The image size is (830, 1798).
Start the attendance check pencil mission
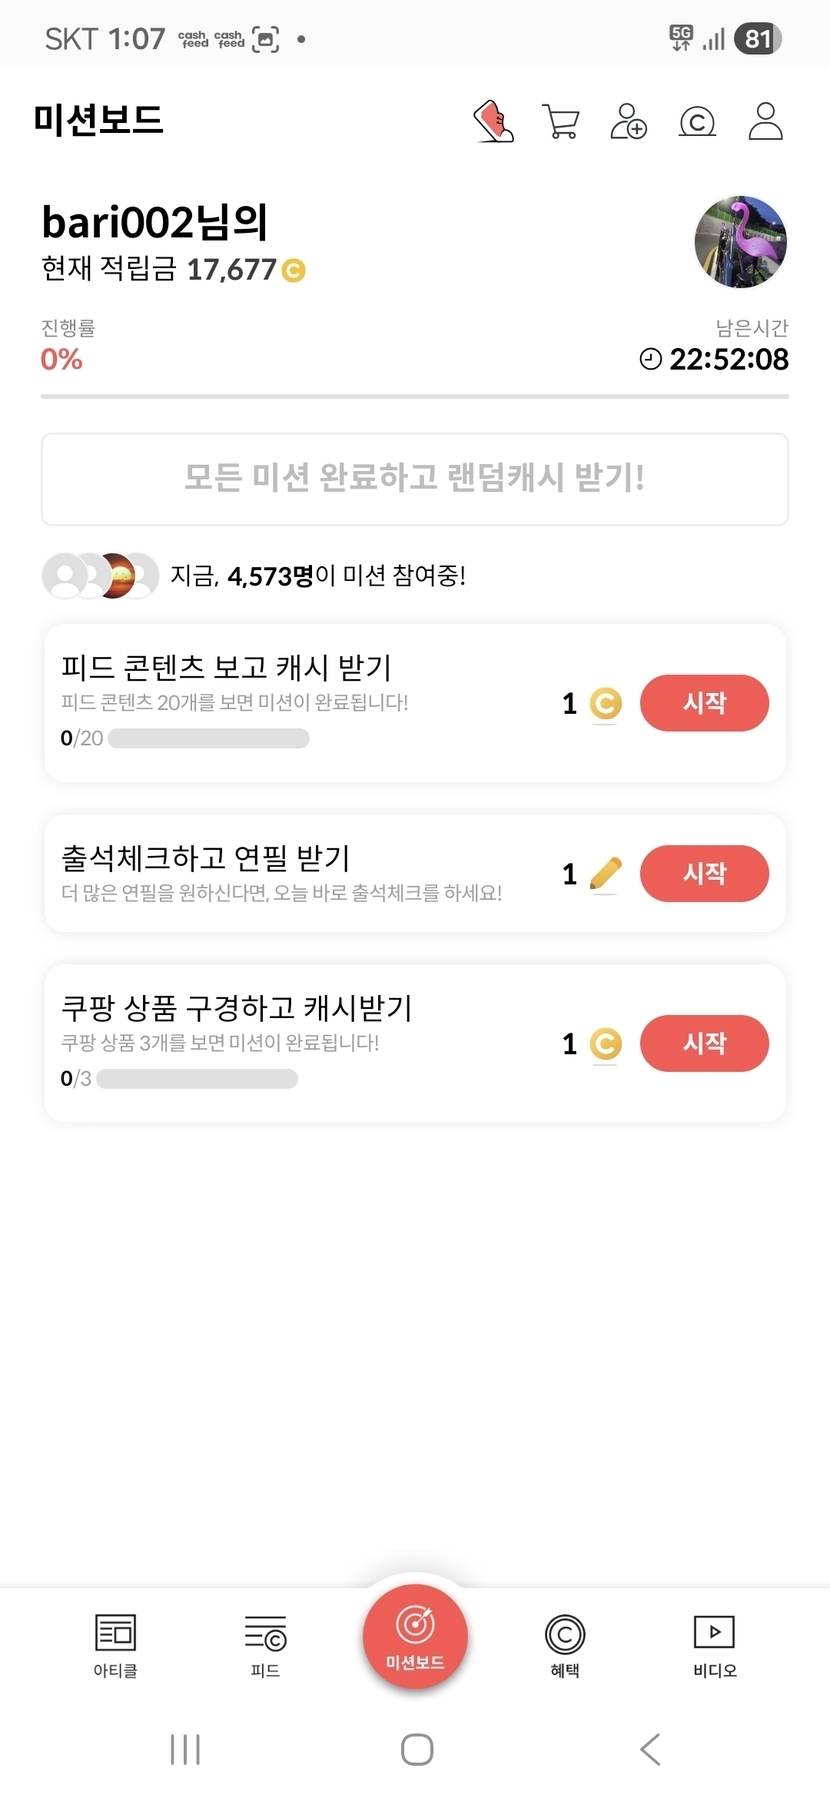(704, 873)
